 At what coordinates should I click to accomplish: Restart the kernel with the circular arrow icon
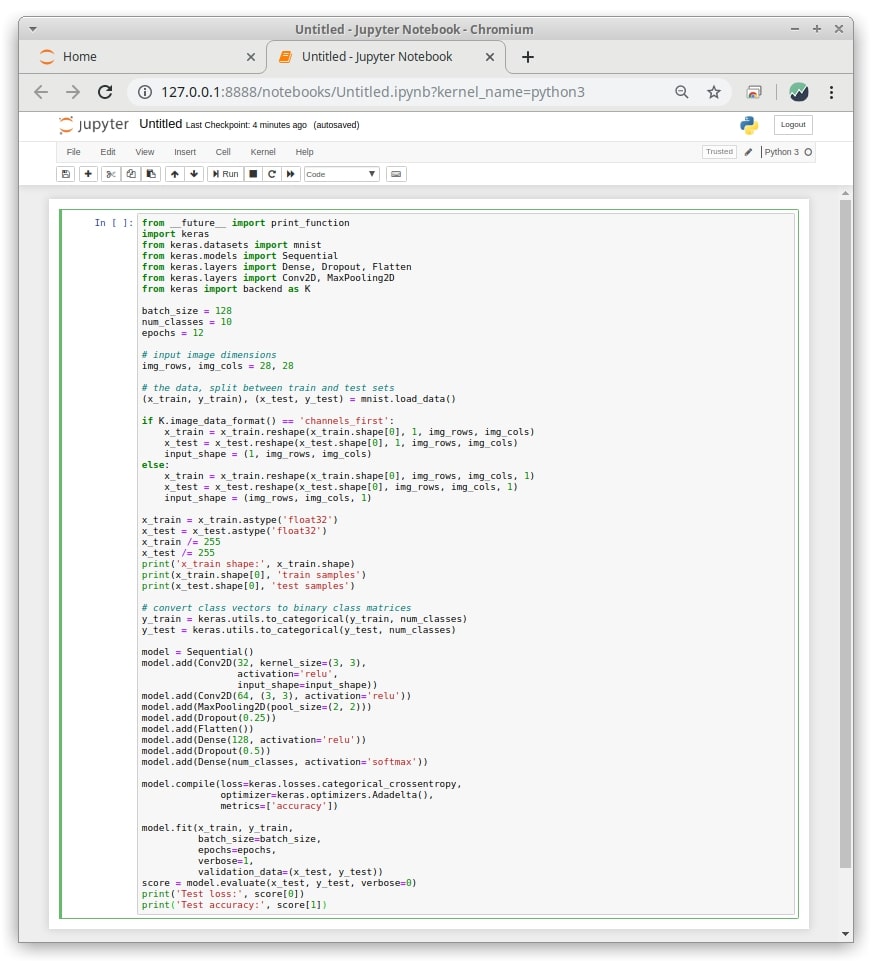point(272,174)
